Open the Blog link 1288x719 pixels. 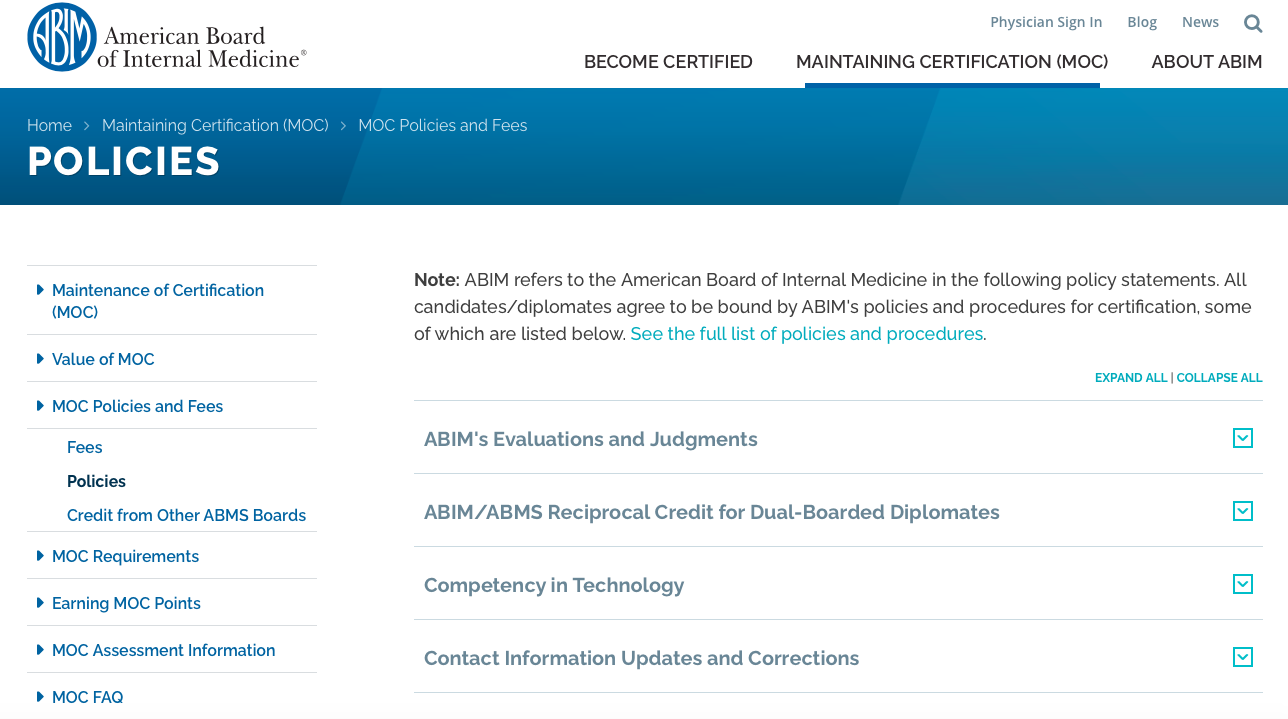(x=1142, y=22)
